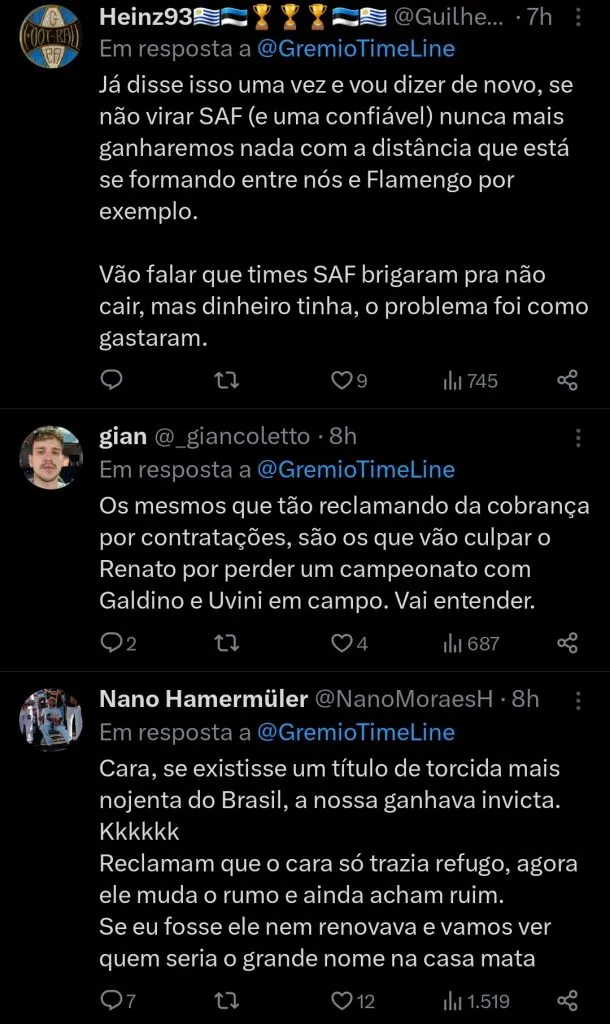The height and width of the screenshot is (1024, 610).
Task: Click the @_giancoletto username handle
Action: (226, 436)
